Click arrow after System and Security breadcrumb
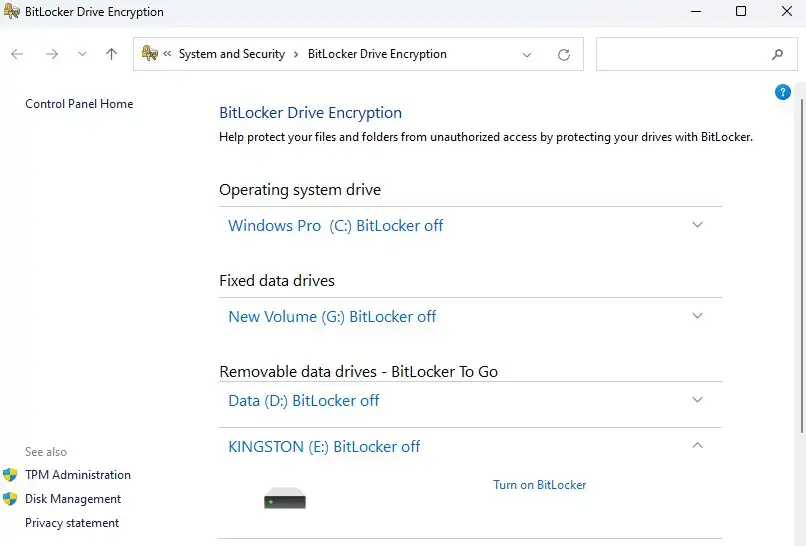The width and height of the screenshot is (806, 546). point(296,54)
